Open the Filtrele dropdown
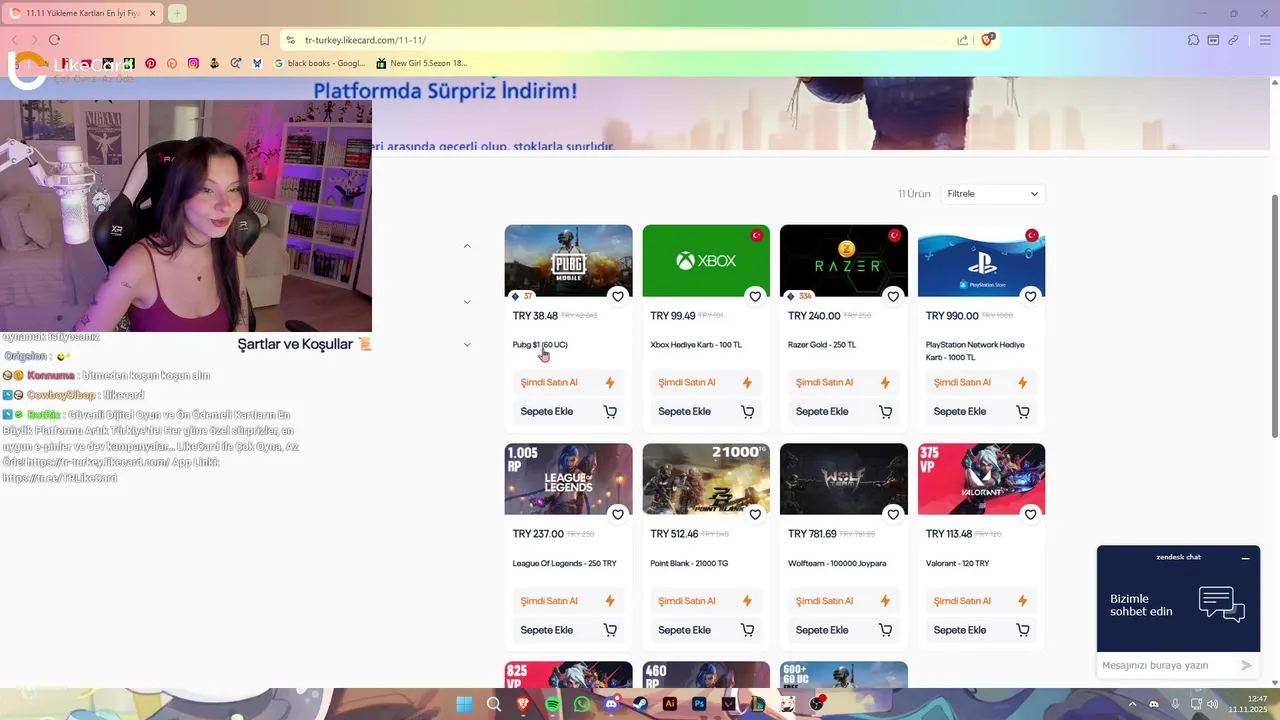This screenshot has height=720, width=1280. click(993, 194)
